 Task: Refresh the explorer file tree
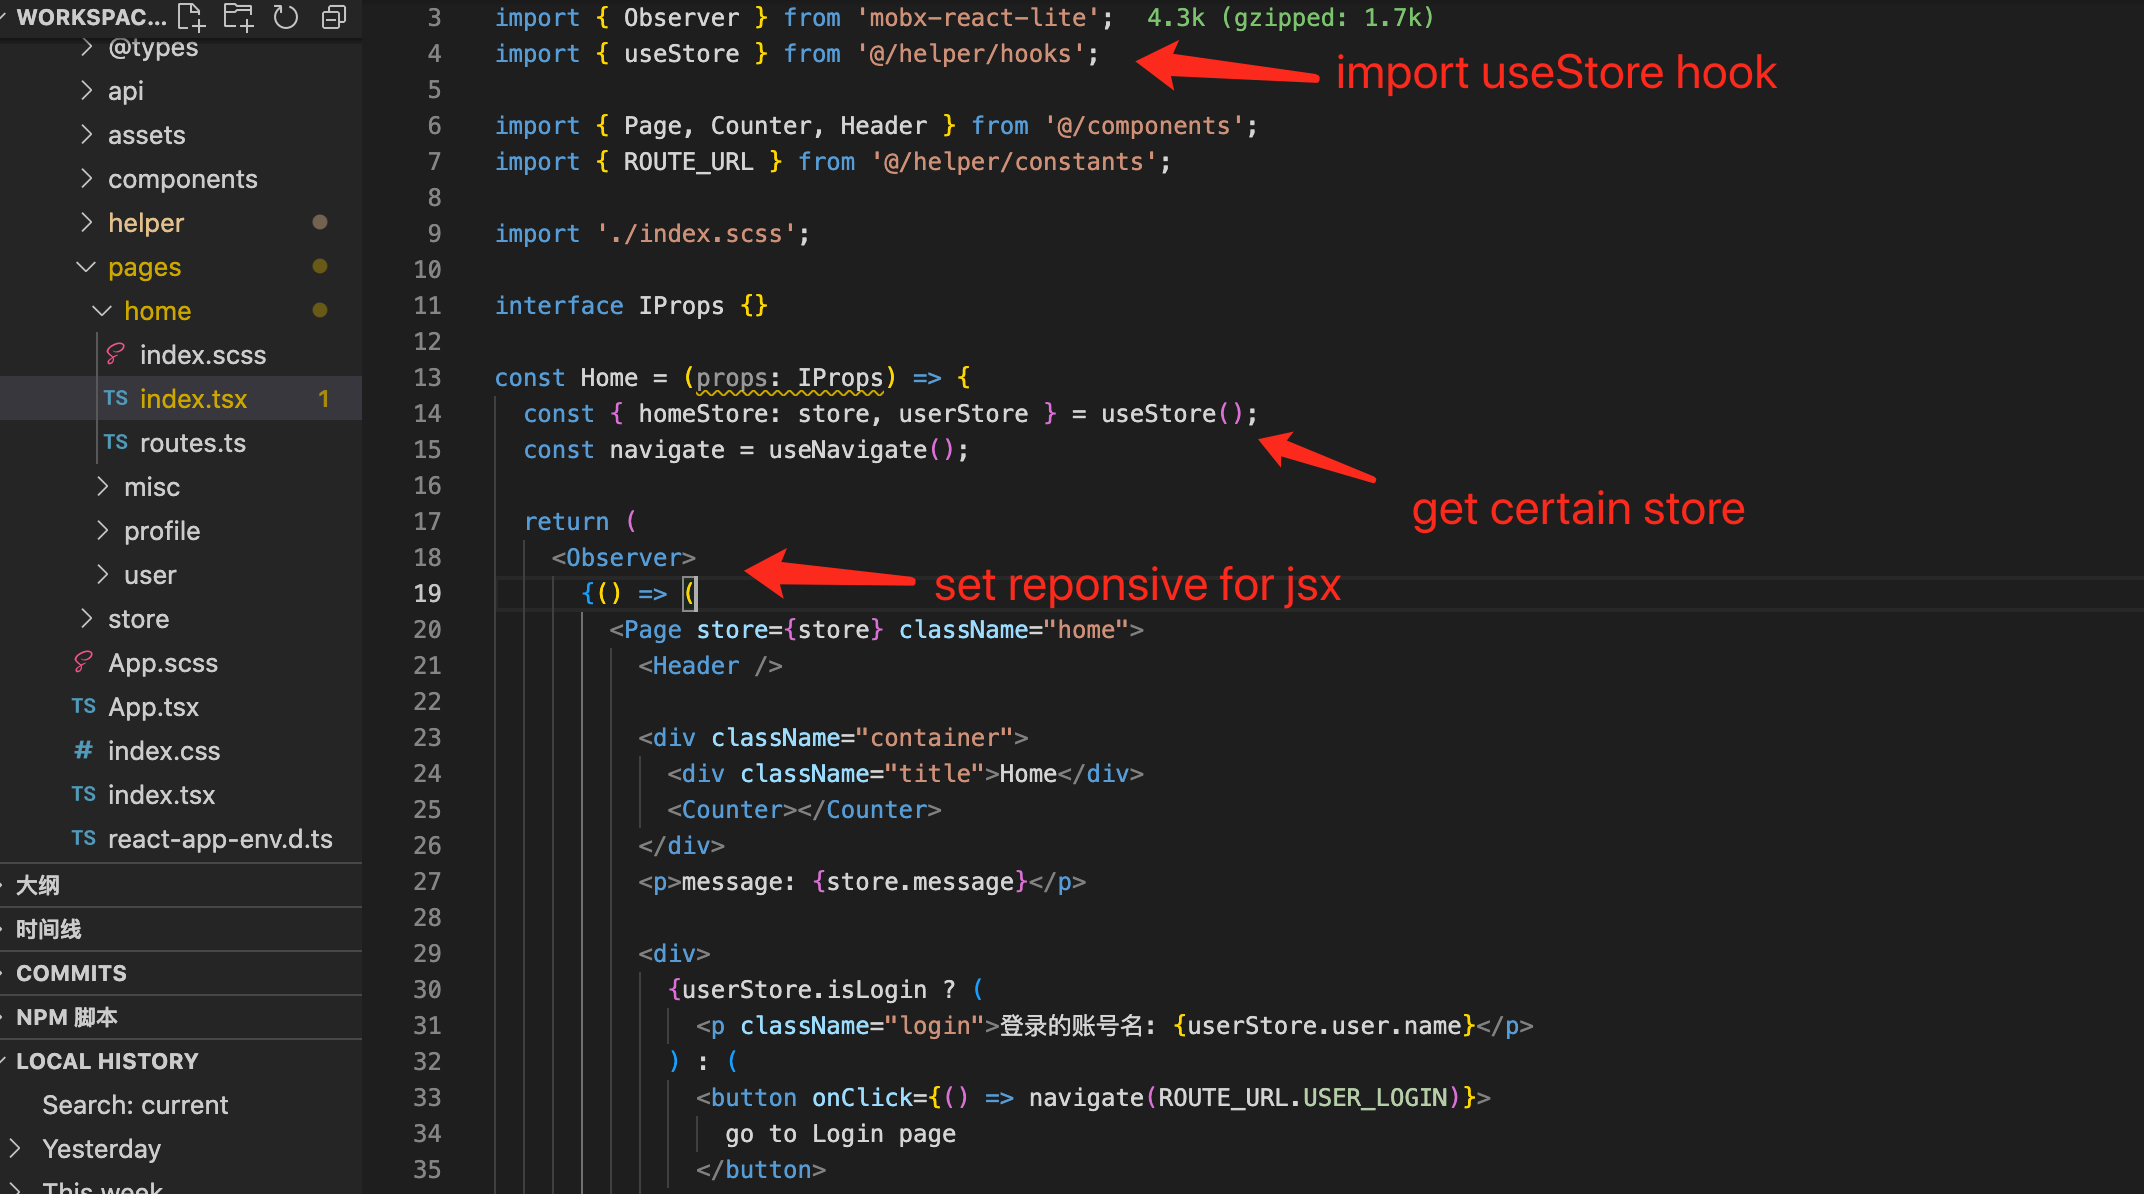coord(286,16)
